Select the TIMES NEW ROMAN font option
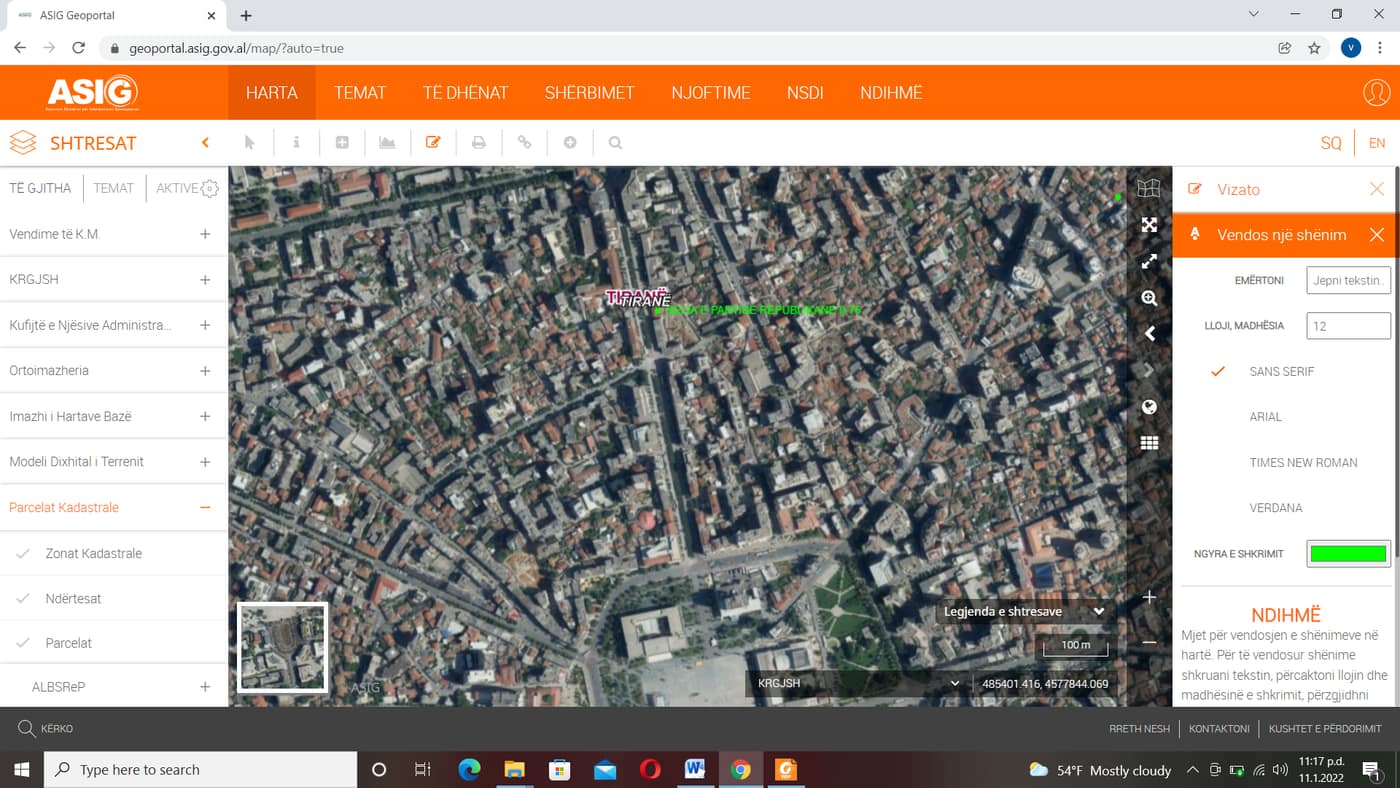 pyautogui.click(x=1303, y=462)
